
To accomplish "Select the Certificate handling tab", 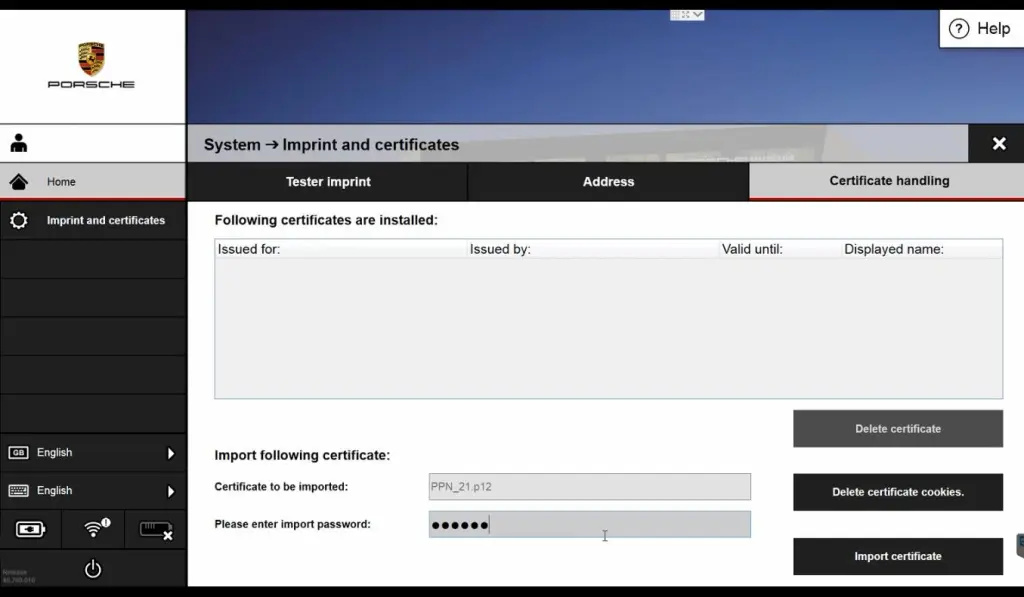I will click(889, 181).
